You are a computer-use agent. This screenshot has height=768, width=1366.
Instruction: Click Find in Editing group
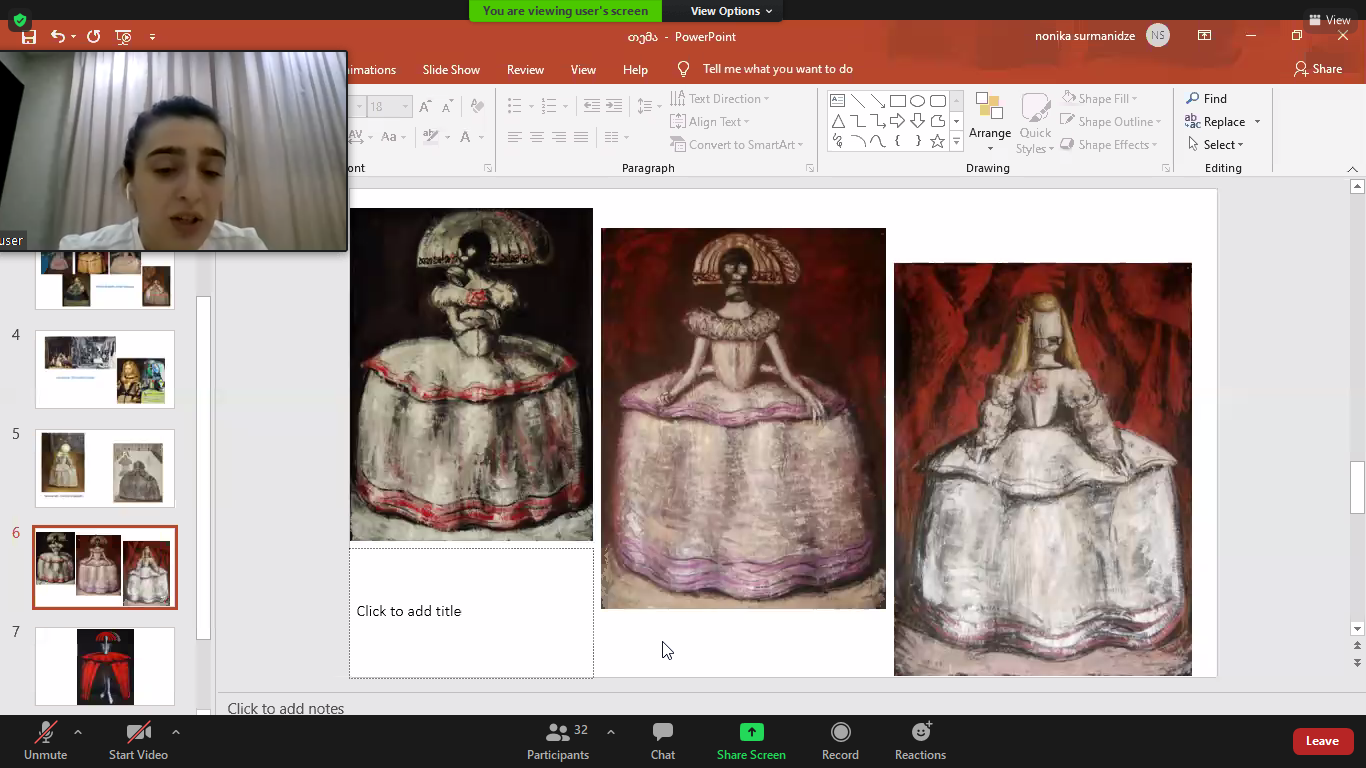(1207, 99)
